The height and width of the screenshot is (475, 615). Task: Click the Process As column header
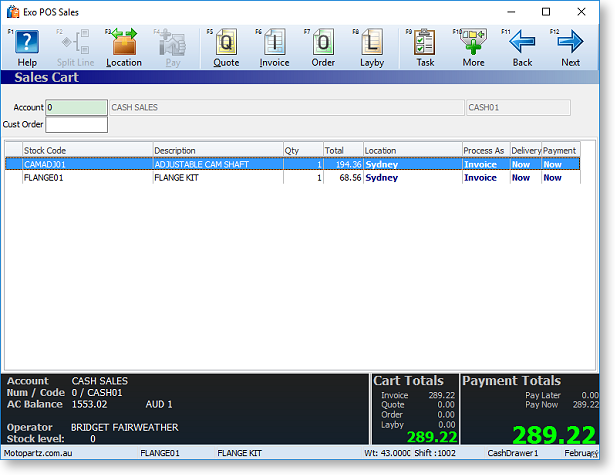coord(484,150)
